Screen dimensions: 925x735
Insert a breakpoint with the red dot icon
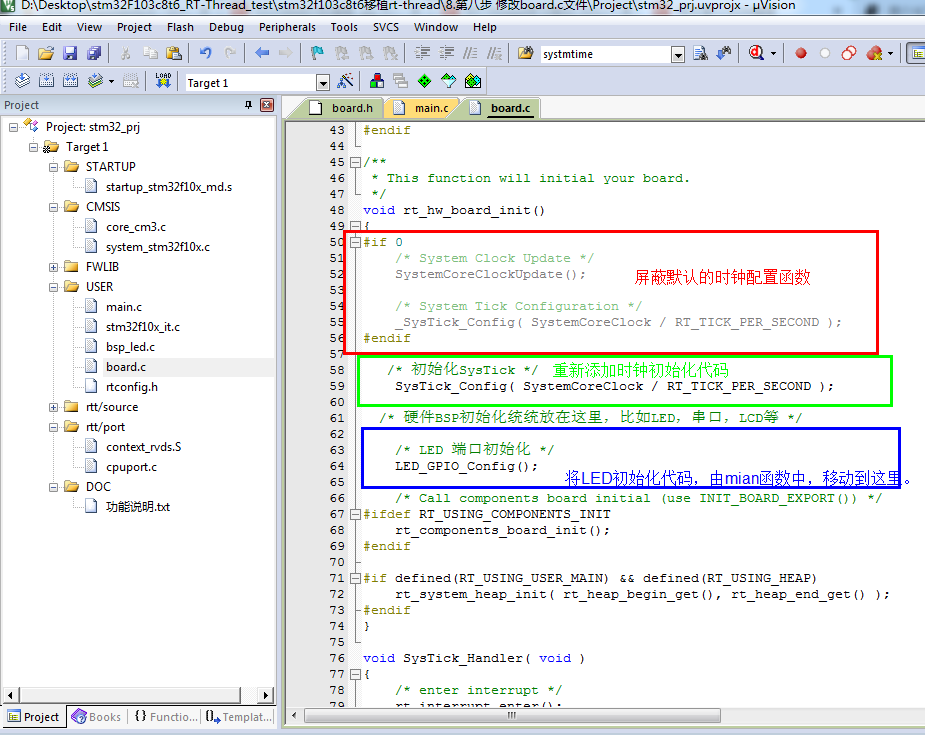[x=800, y=53]
